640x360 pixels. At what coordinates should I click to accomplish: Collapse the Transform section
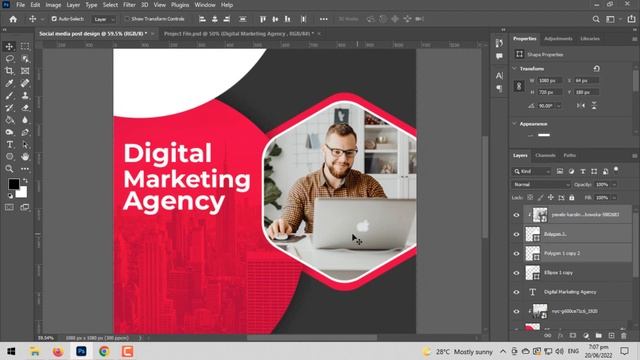(x=515, y=69)
